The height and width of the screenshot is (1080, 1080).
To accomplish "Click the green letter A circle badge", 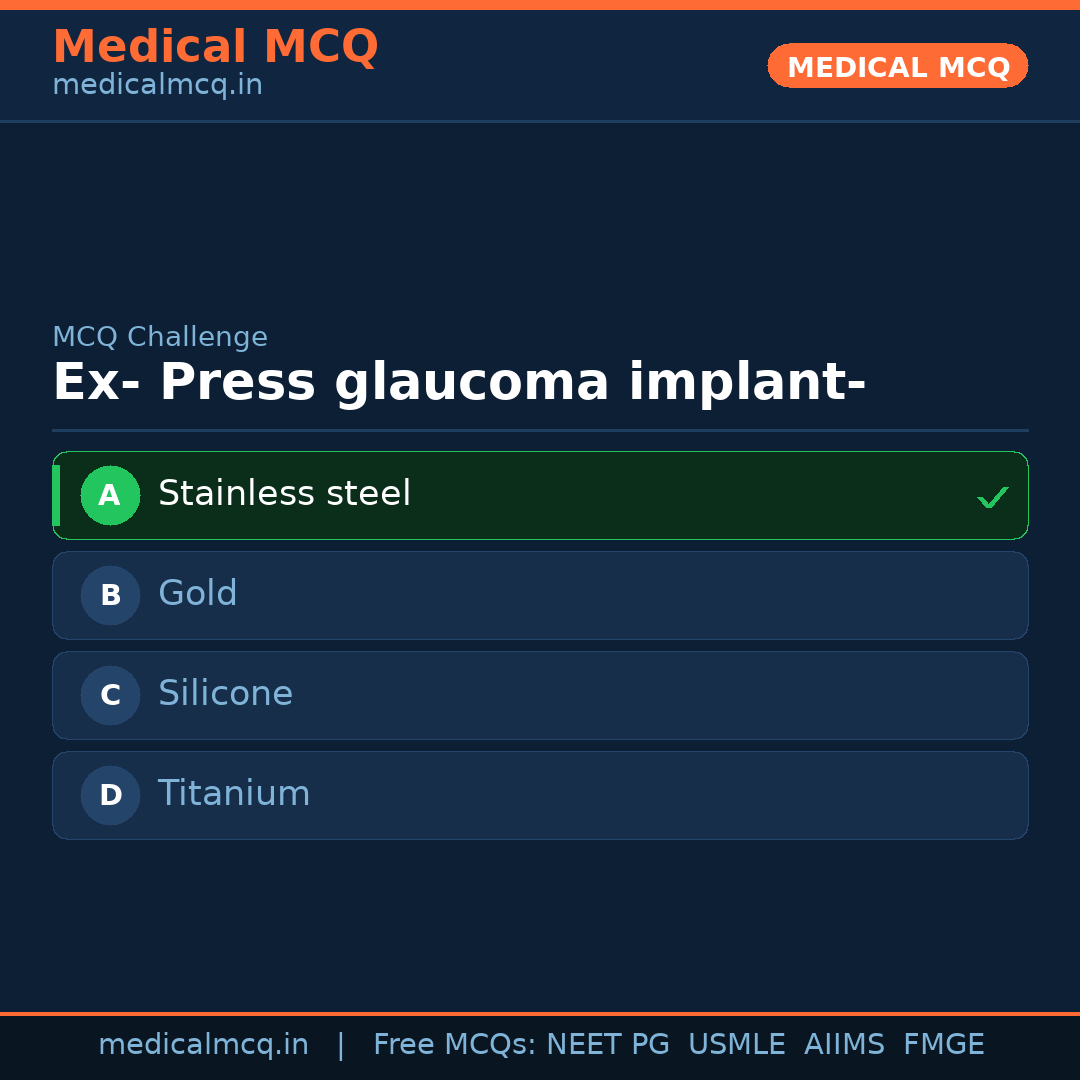I will [110, 495].
